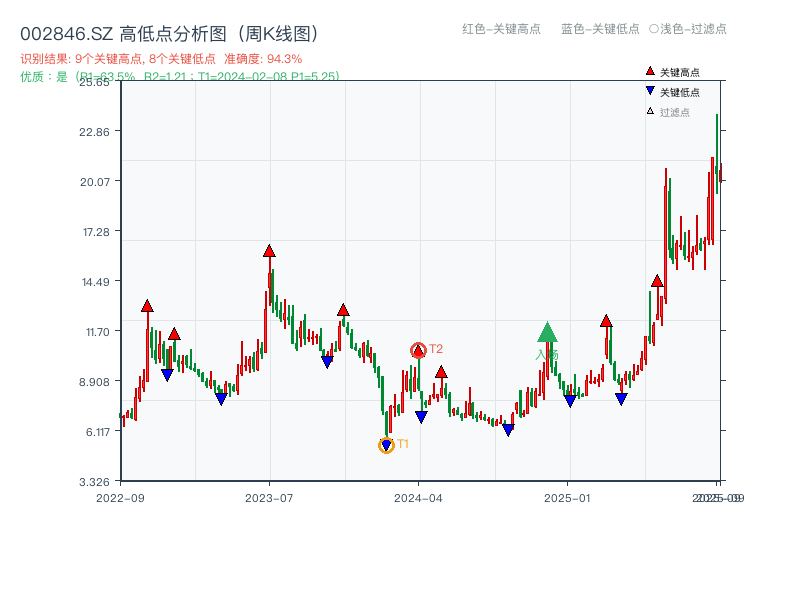Select the green 入场 entry arrow marker
This screenshot has height=600, width=800.
coord(547,333)
